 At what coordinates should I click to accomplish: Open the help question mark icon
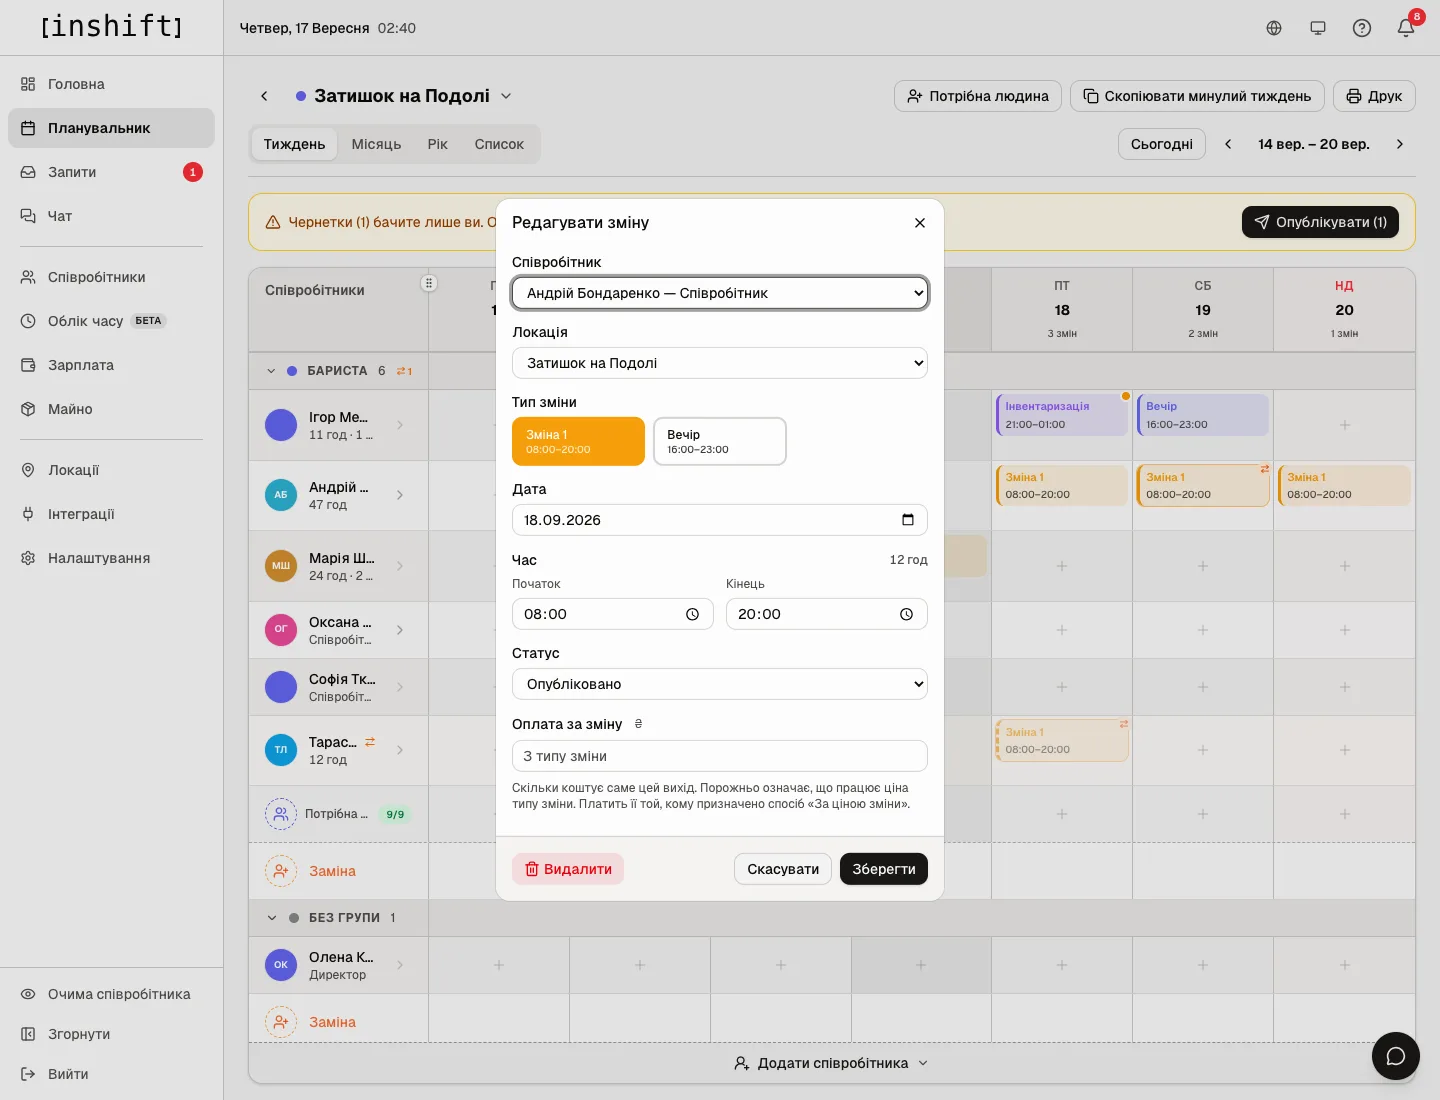click(1362, 28)
